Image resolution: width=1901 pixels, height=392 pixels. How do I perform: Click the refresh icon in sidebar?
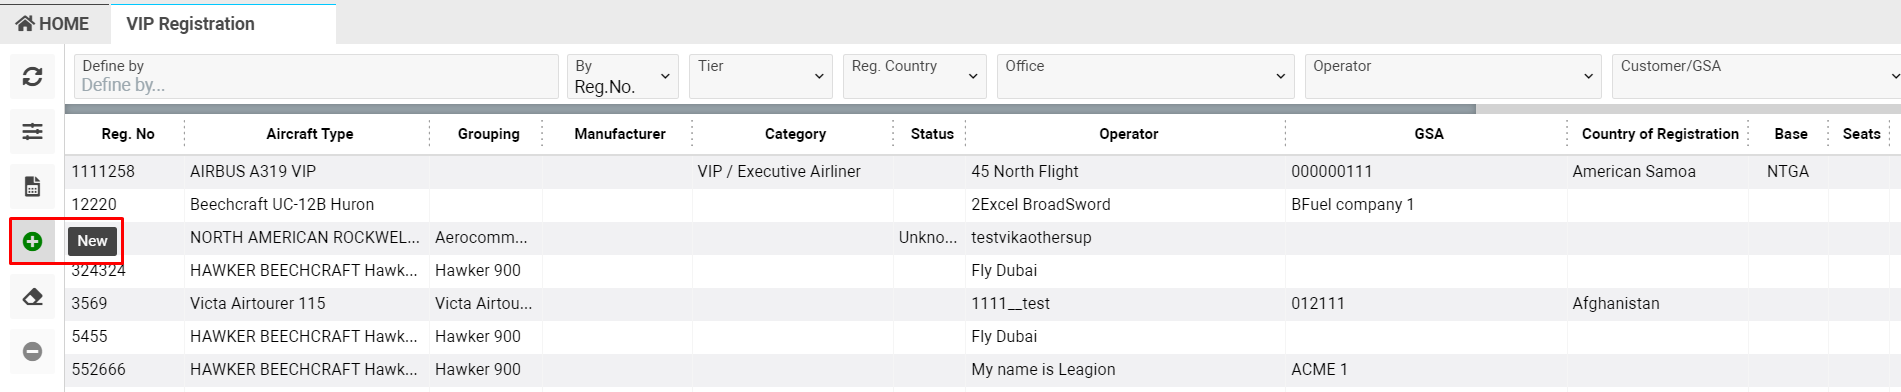click(x=32, y=77)
